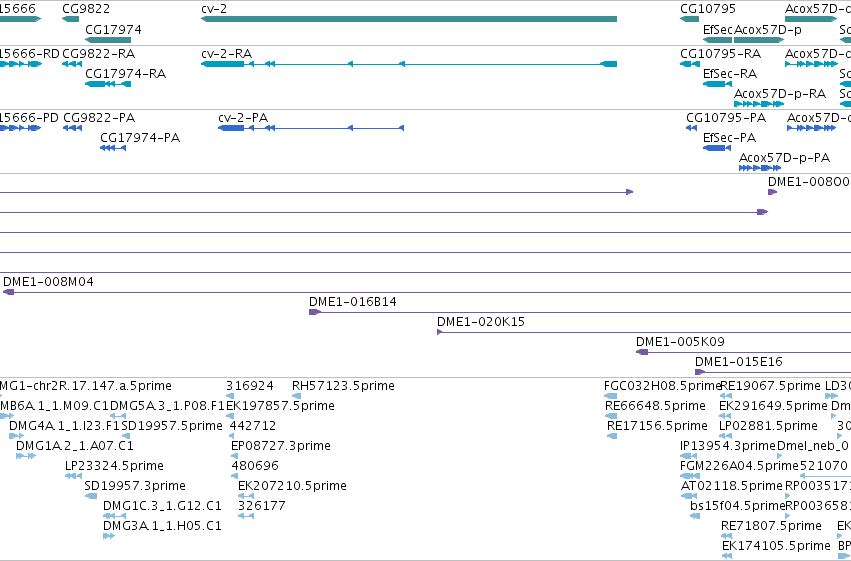Select transcript label CG9822-RA

[x=99, y=54]
